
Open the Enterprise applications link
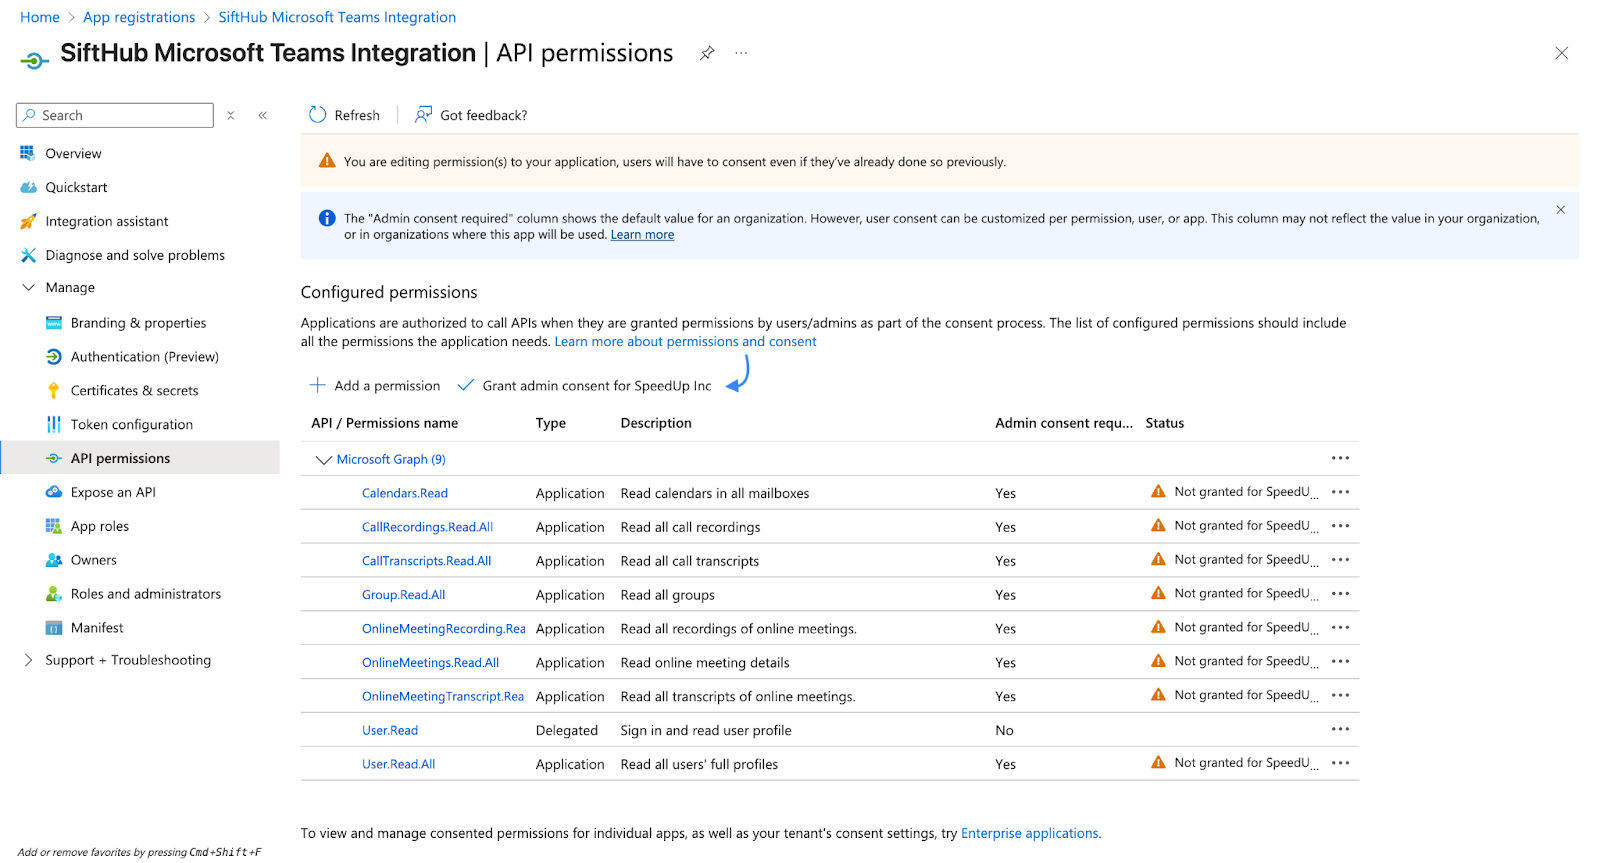[x=1029, y=833]
